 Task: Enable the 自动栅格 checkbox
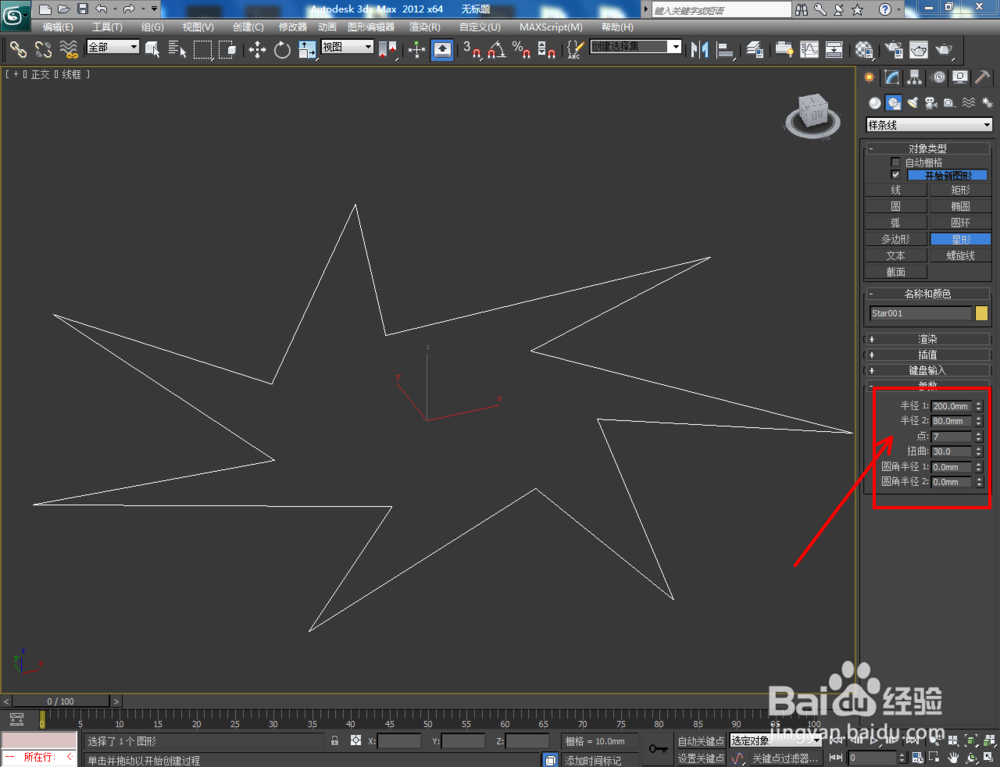click(x=895, y=163)
